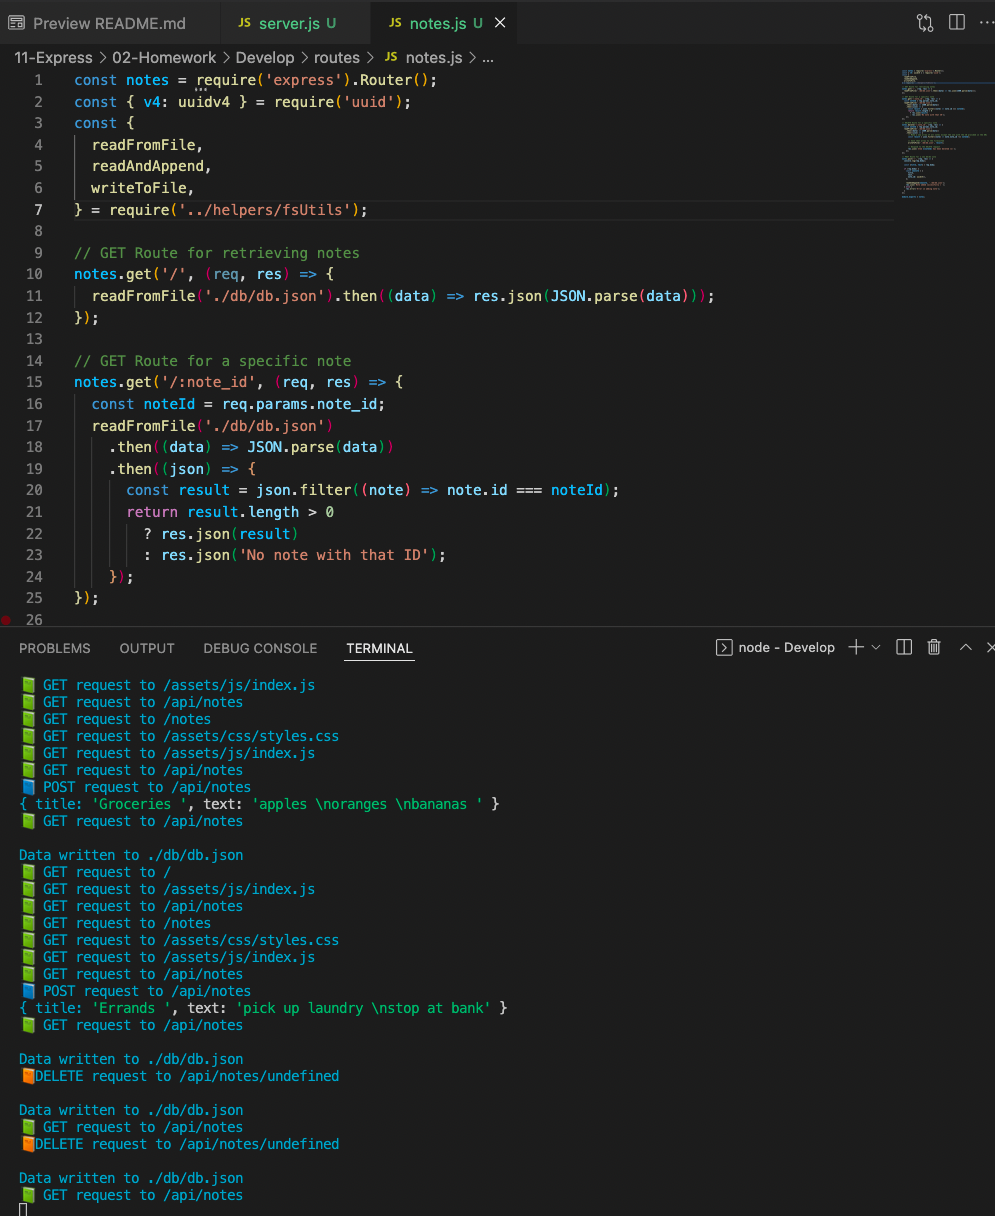Click terminal line with title 'Groceries '
The width and height of the screenshot is (995, 1216).
pos(259,804)
